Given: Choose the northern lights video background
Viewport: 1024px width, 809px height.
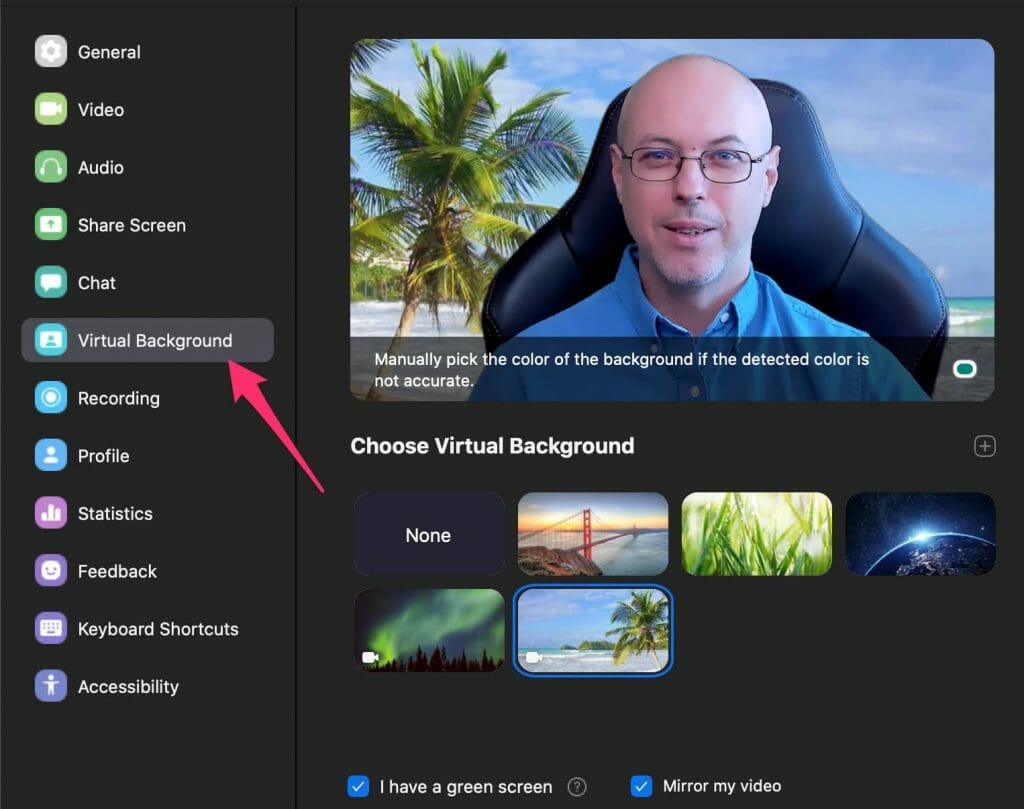Looking at the screenshot, I should (x=429, y=630).
